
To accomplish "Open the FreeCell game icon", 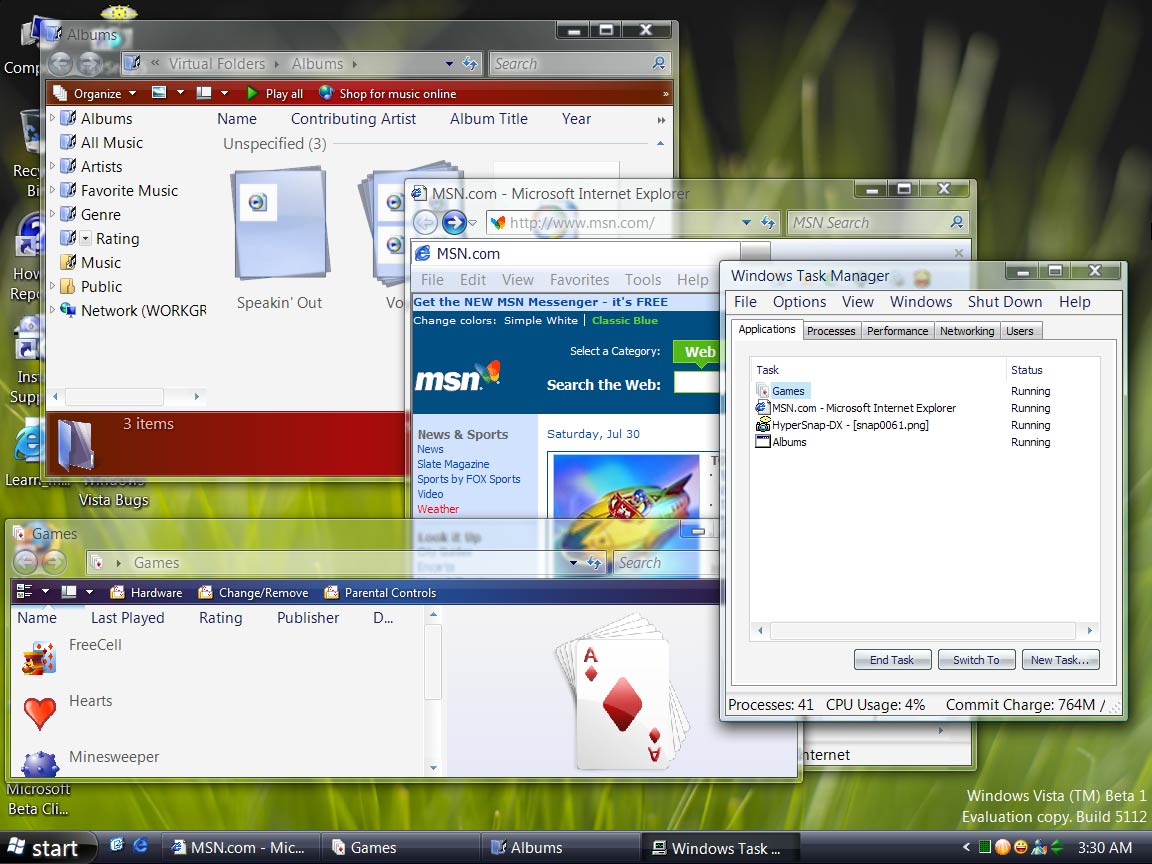I will 39,658.
